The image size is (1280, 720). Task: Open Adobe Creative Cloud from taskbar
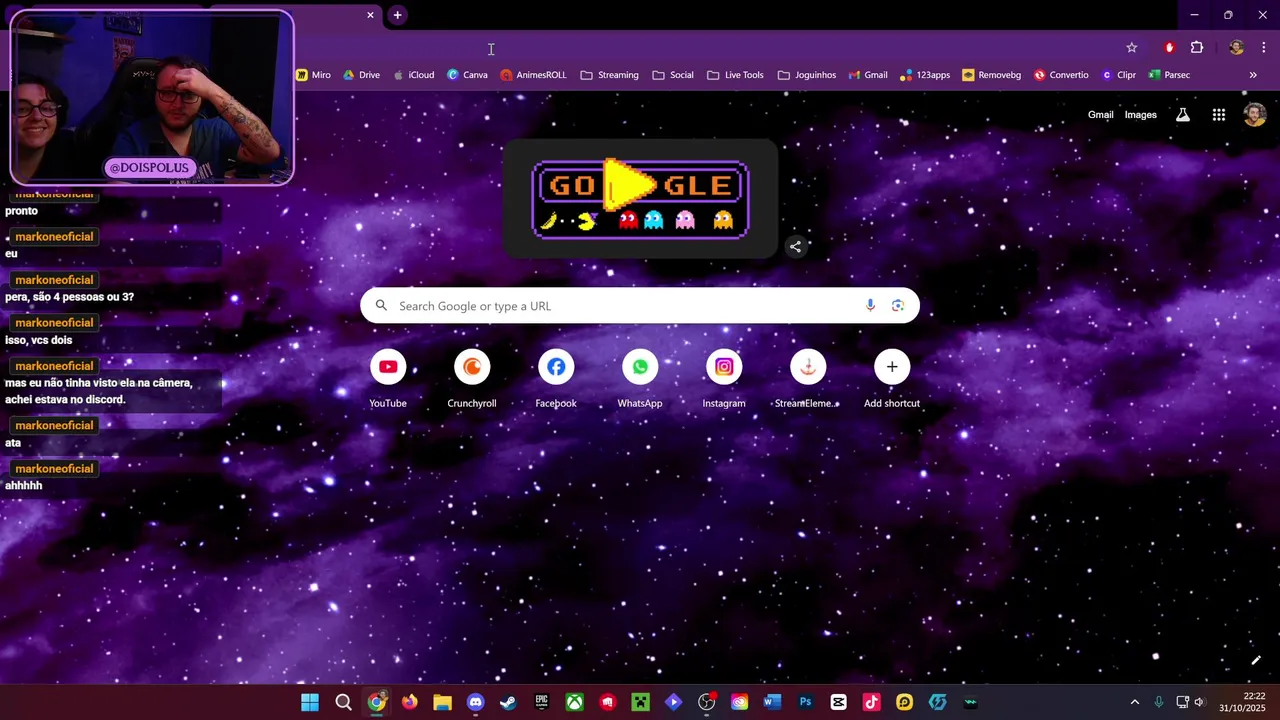(739, 702)
